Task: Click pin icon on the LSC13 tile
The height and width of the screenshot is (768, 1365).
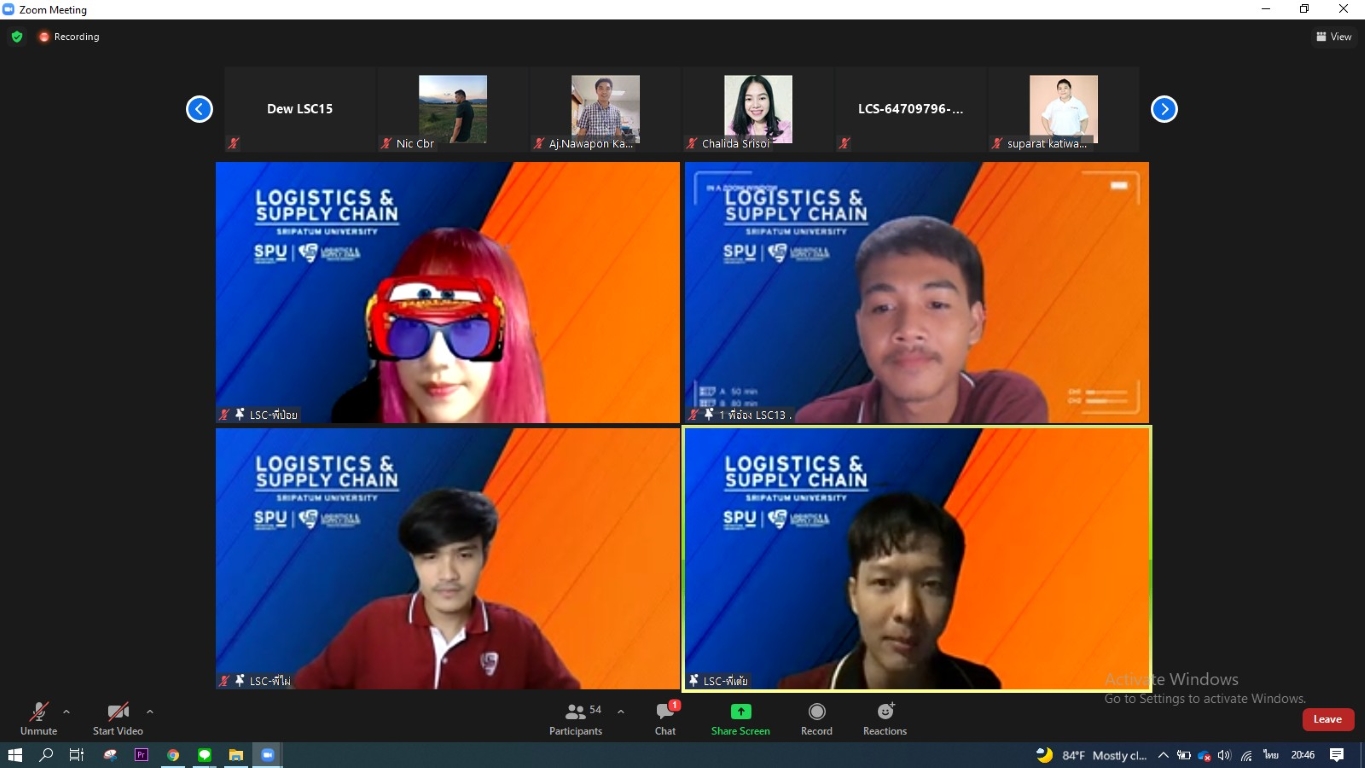Action: (x=708, y=414)
